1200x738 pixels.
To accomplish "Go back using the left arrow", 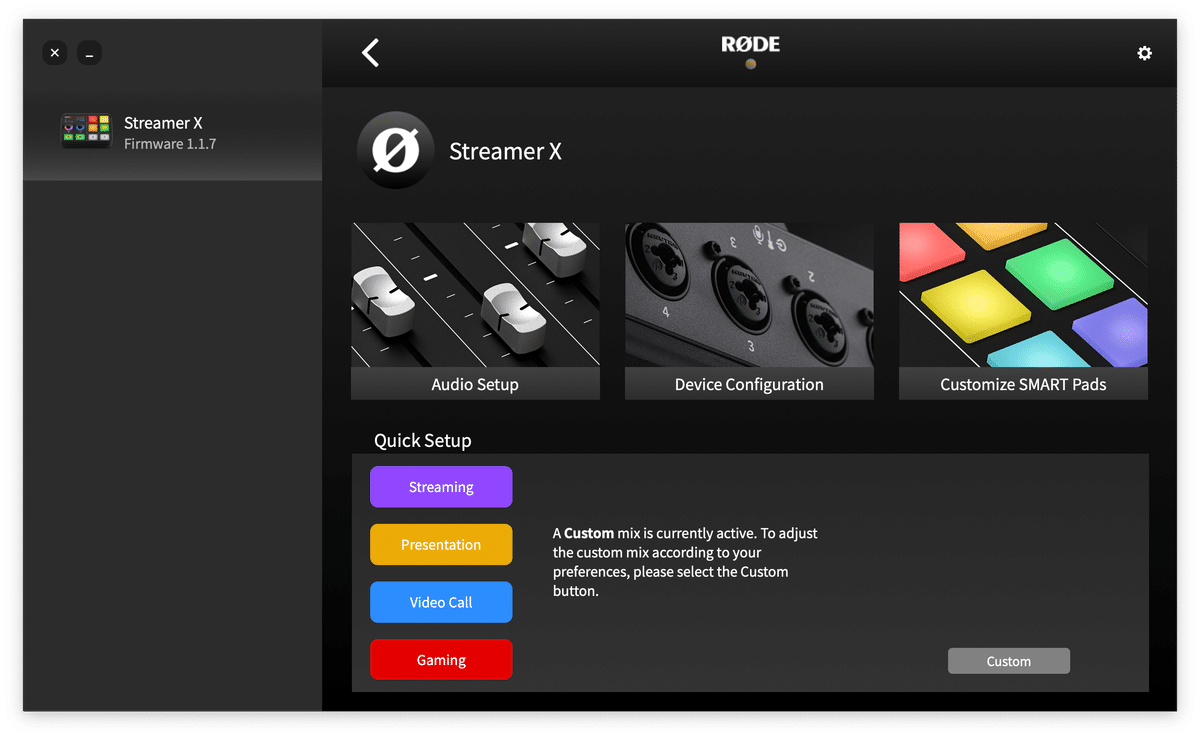I will (370, 53).
